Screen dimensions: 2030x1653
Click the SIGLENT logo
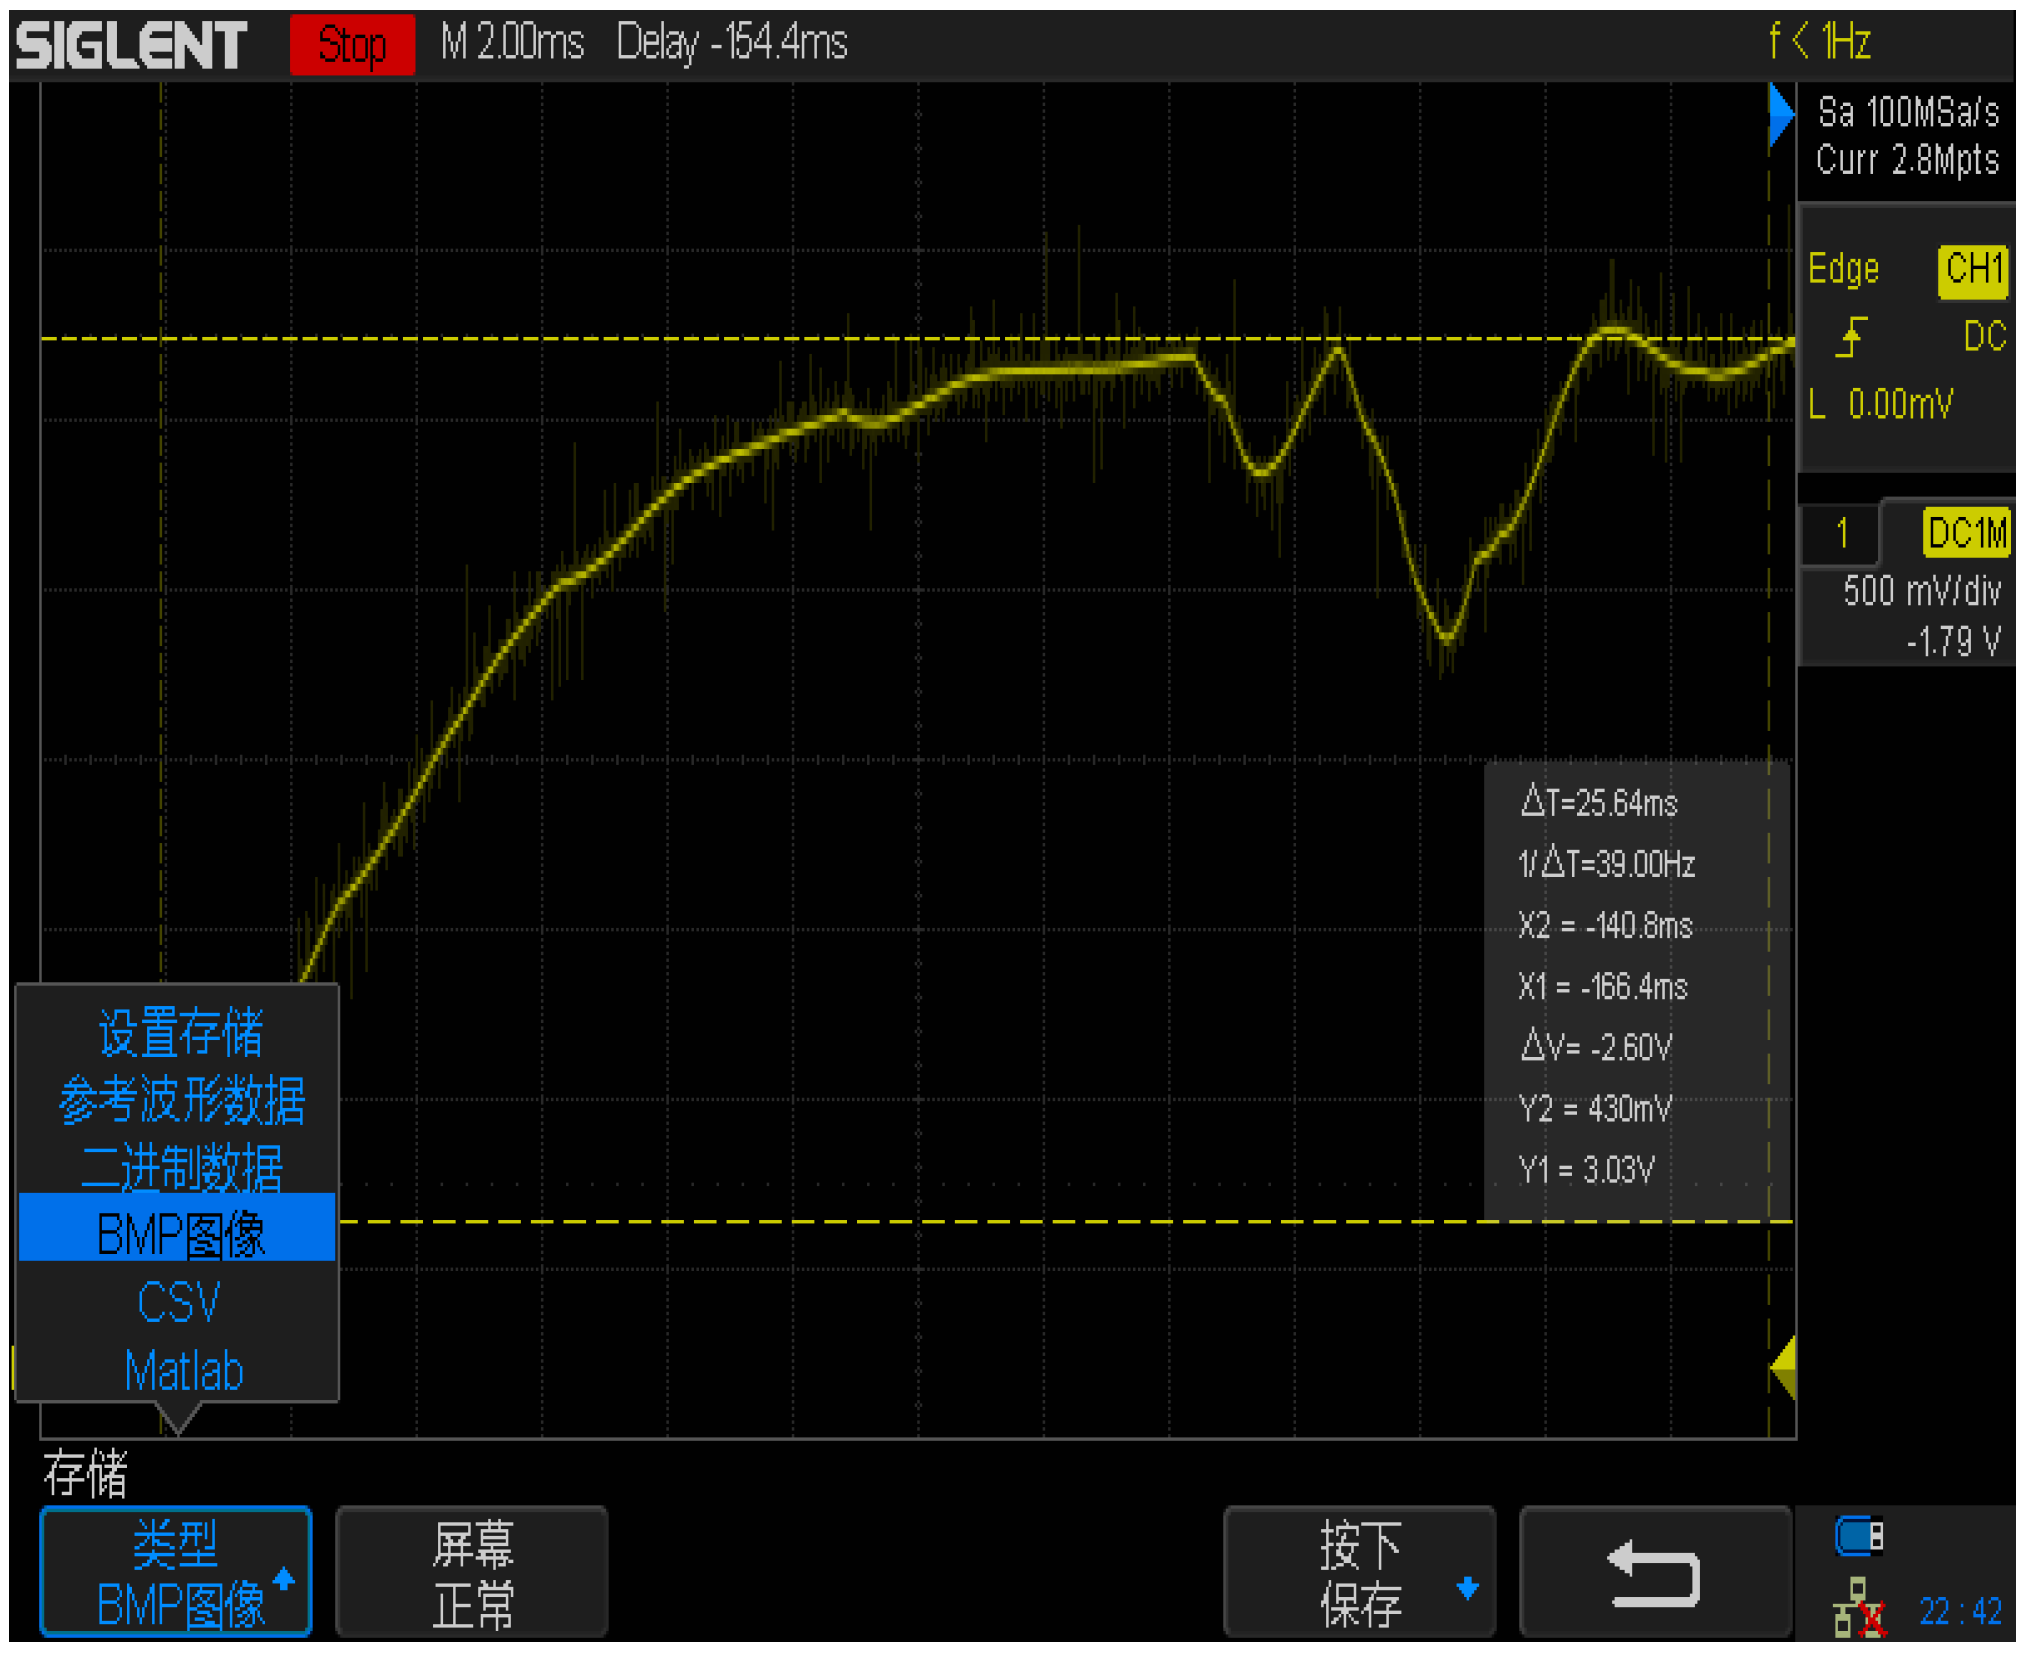[x=131, y=45]
